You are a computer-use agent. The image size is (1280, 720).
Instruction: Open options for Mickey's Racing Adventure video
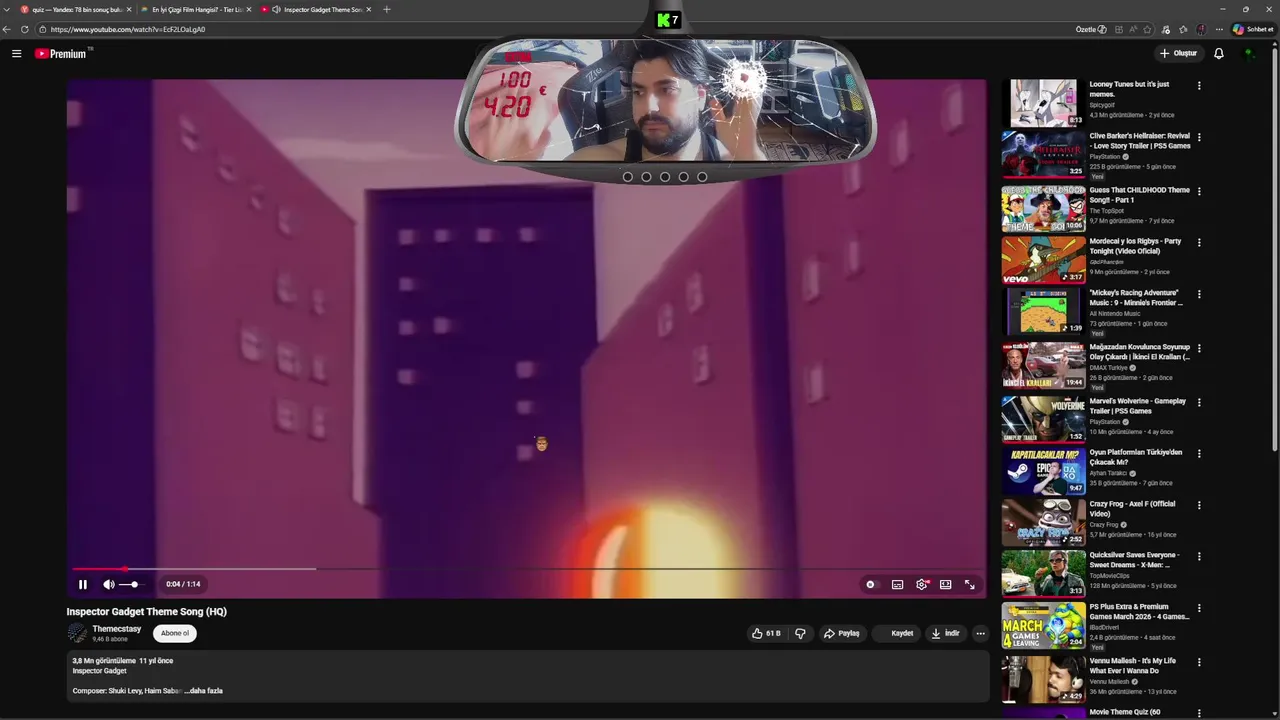pos(1199,295)
